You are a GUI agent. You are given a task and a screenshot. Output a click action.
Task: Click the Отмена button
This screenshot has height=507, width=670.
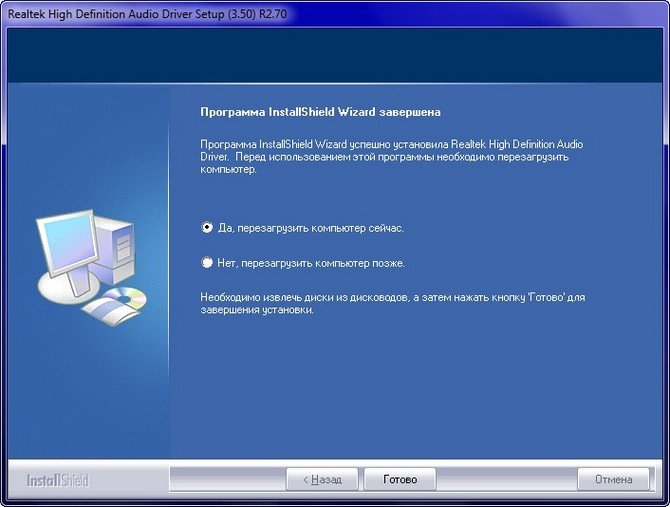613,479
